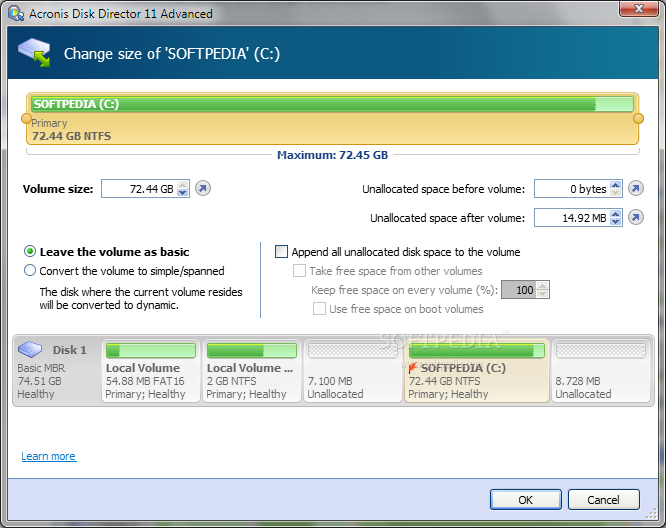Click the Disk 1 drive icon
This screenshot has height=528, width=666.
(x=30, y=349)
